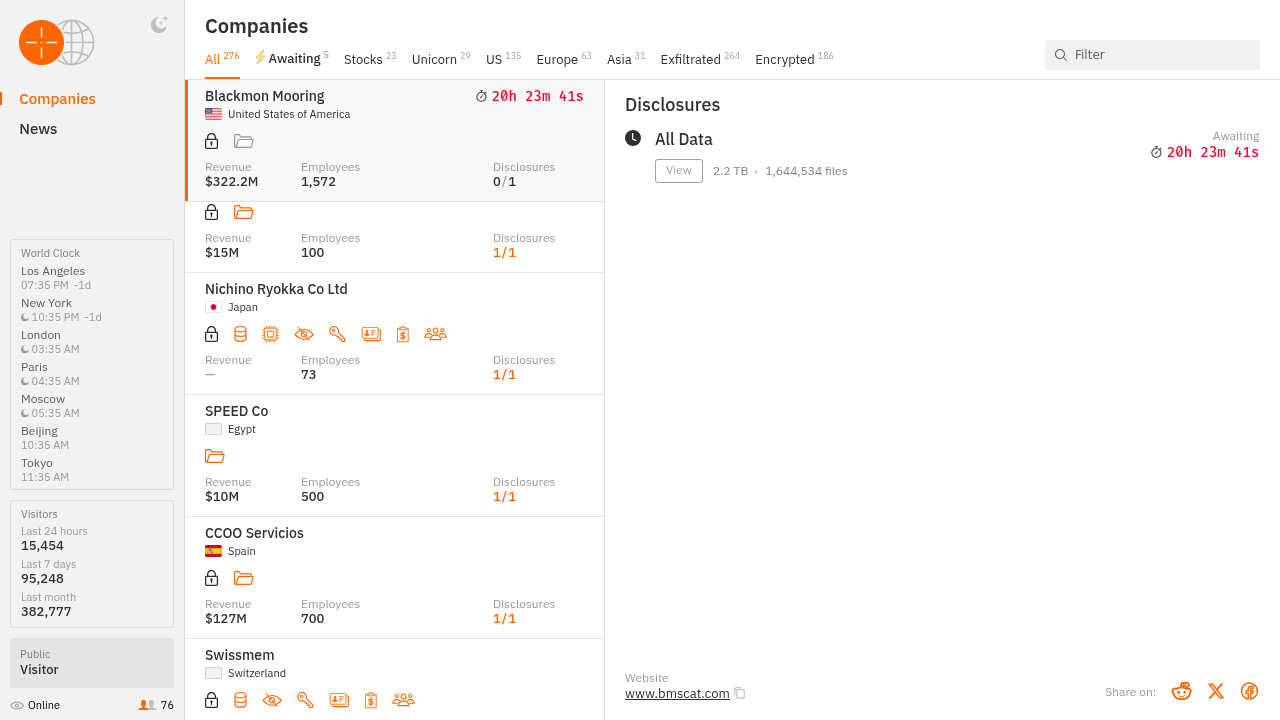Click the users online count icon

coord(147,705)
